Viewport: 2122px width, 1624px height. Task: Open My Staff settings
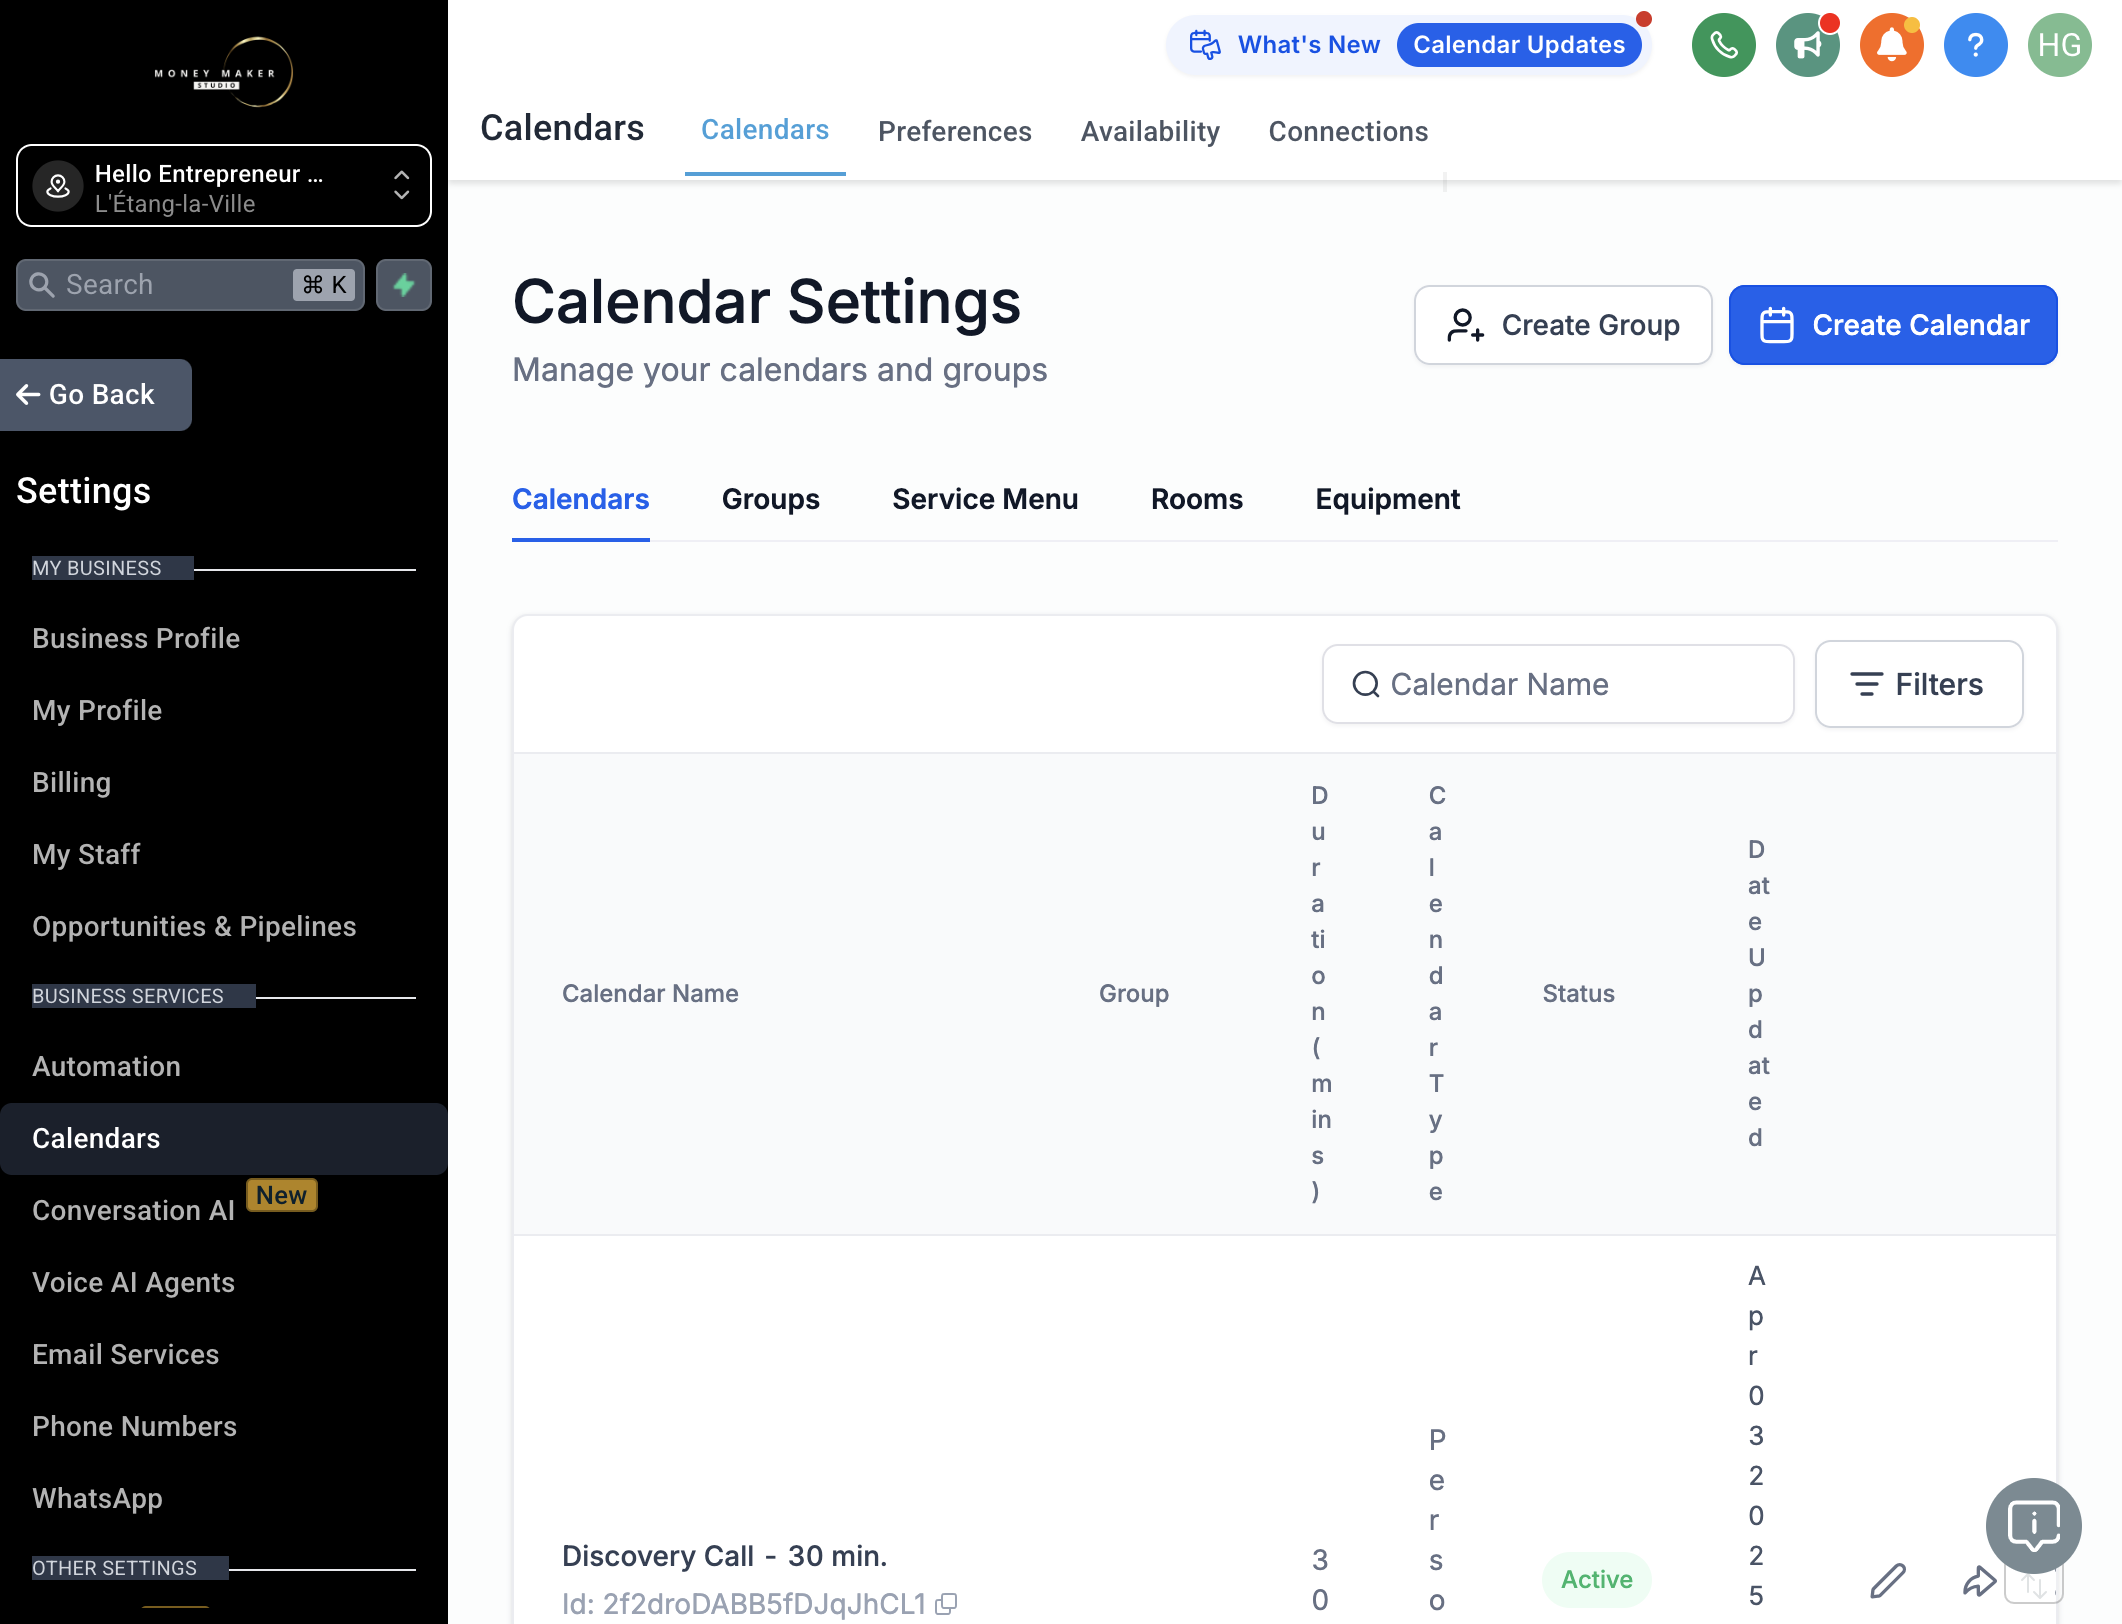coord(86,854)
